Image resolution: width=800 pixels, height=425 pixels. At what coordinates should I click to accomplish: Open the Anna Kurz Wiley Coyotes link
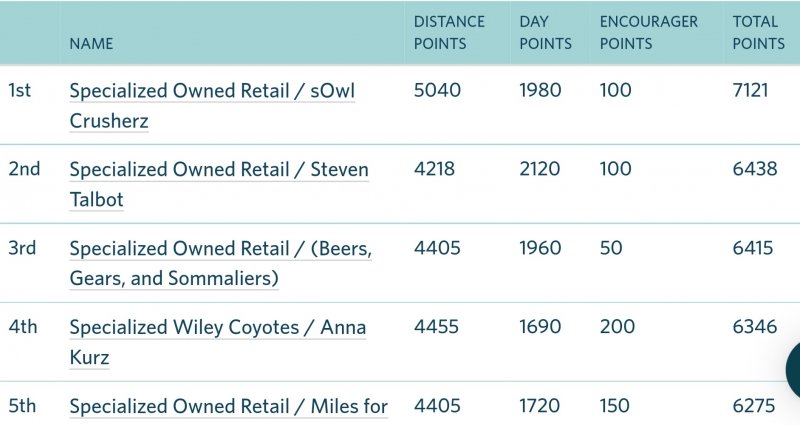[218, 342]
